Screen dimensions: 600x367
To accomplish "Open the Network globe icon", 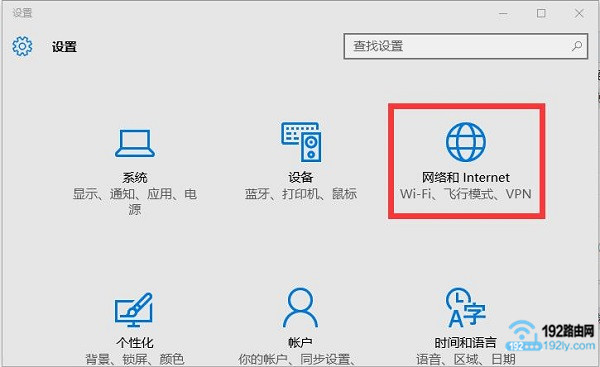I will [x=466, y=142].
